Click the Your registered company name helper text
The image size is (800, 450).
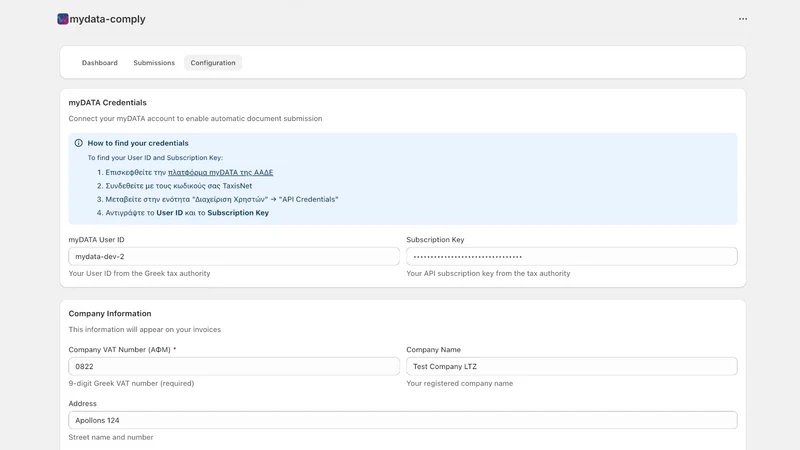coord(460,383)
